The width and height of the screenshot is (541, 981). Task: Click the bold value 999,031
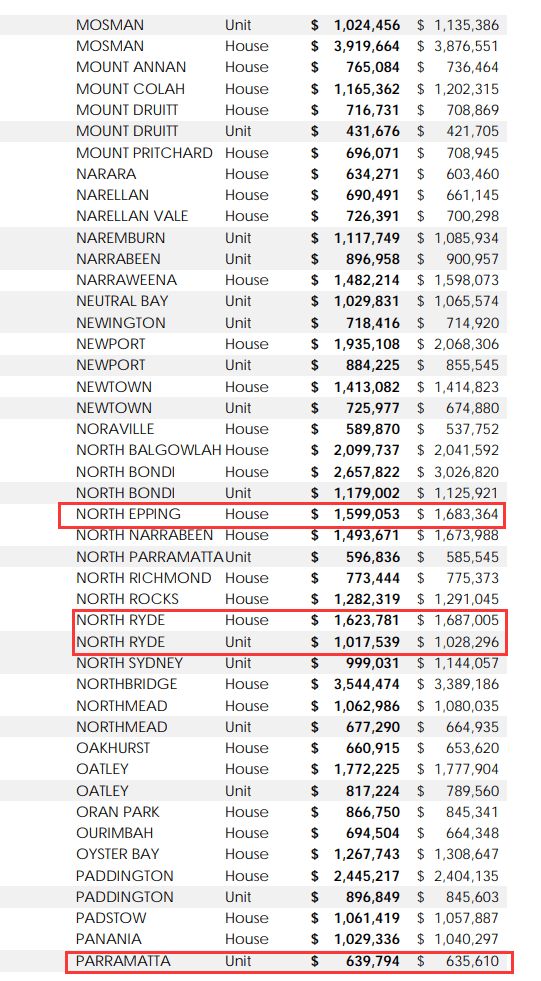(373, 664)
